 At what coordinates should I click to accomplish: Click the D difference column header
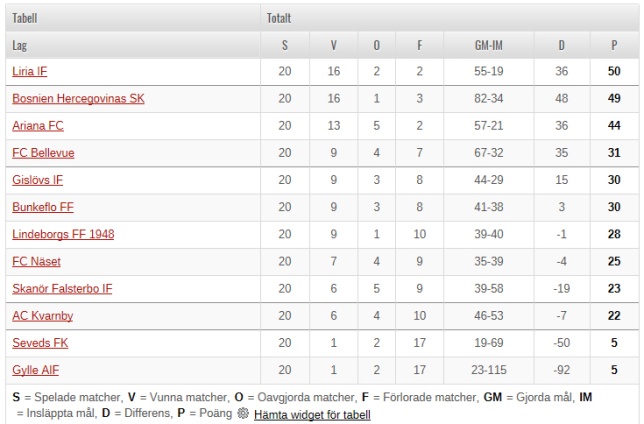[x=561, y=45]
